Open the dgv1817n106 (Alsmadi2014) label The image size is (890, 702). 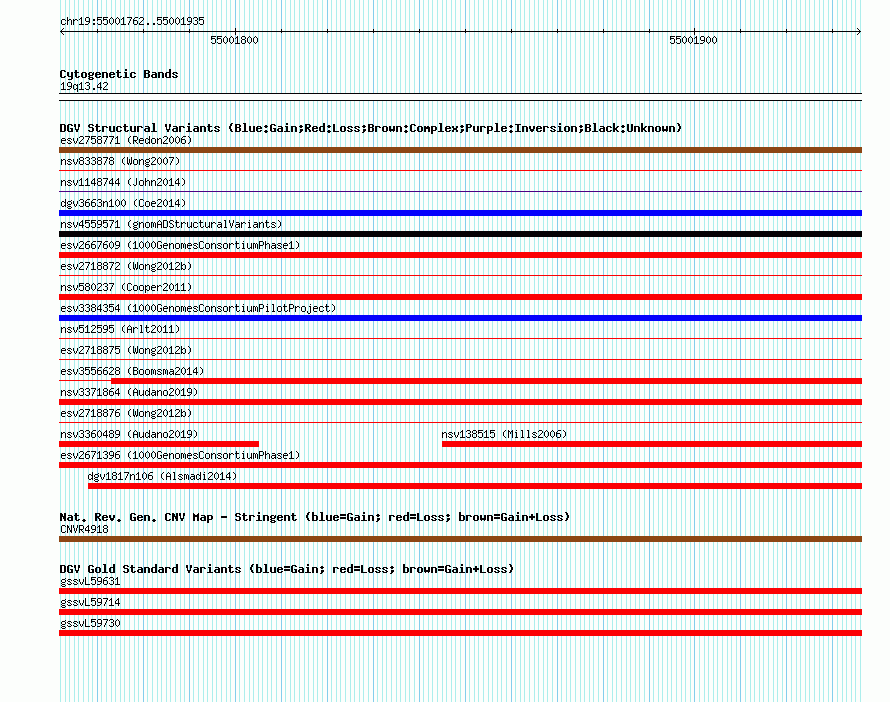coord(162,476)
